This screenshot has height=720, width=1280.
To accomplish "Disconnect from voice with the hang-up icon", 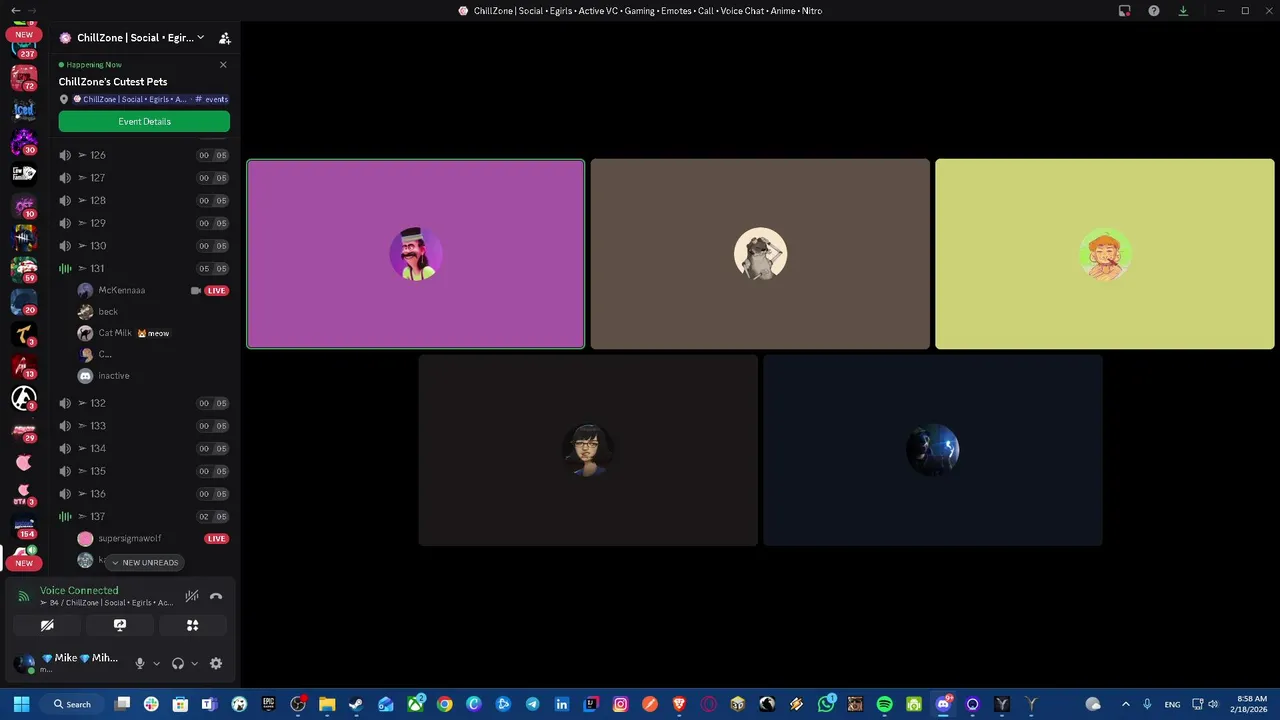I will click(216, 596).
